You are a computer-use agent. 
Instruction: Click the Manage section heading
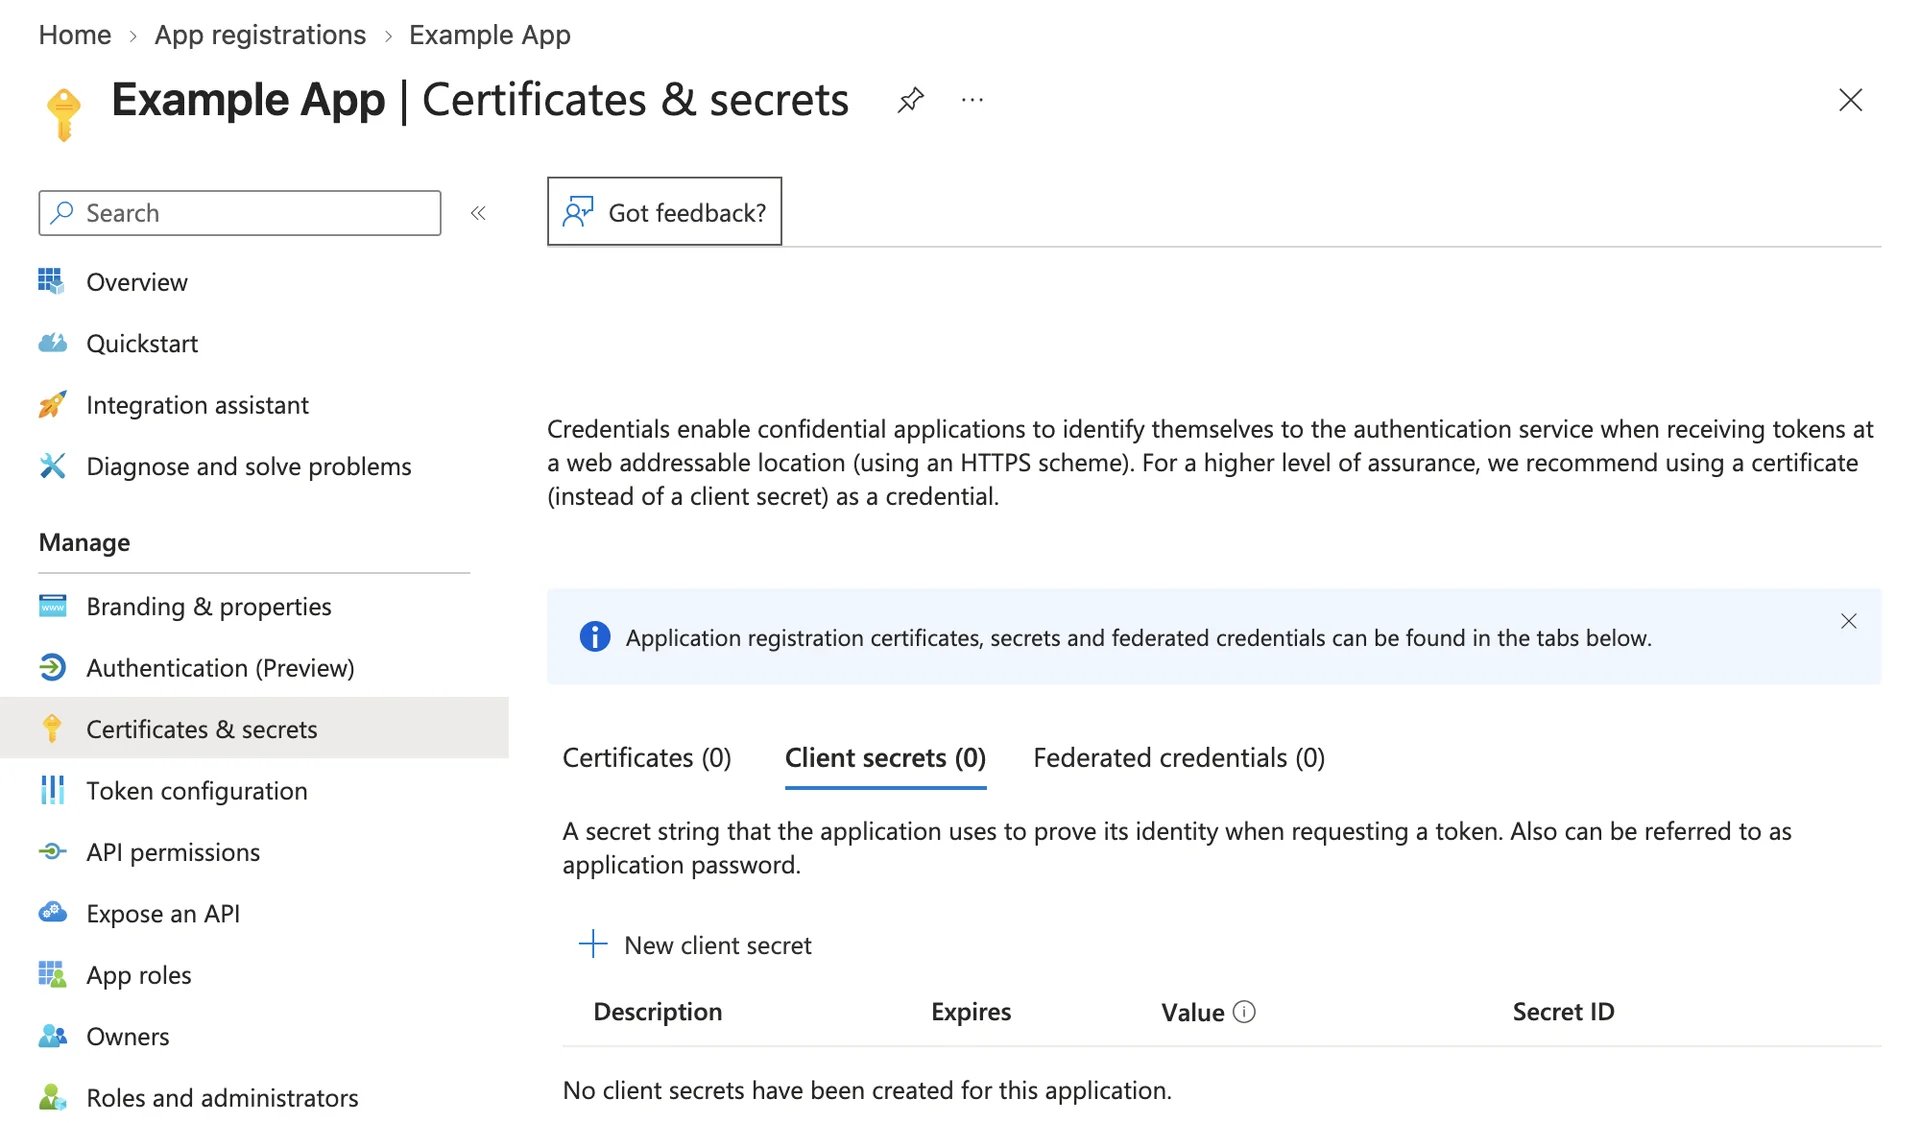(x=84, y=542)
